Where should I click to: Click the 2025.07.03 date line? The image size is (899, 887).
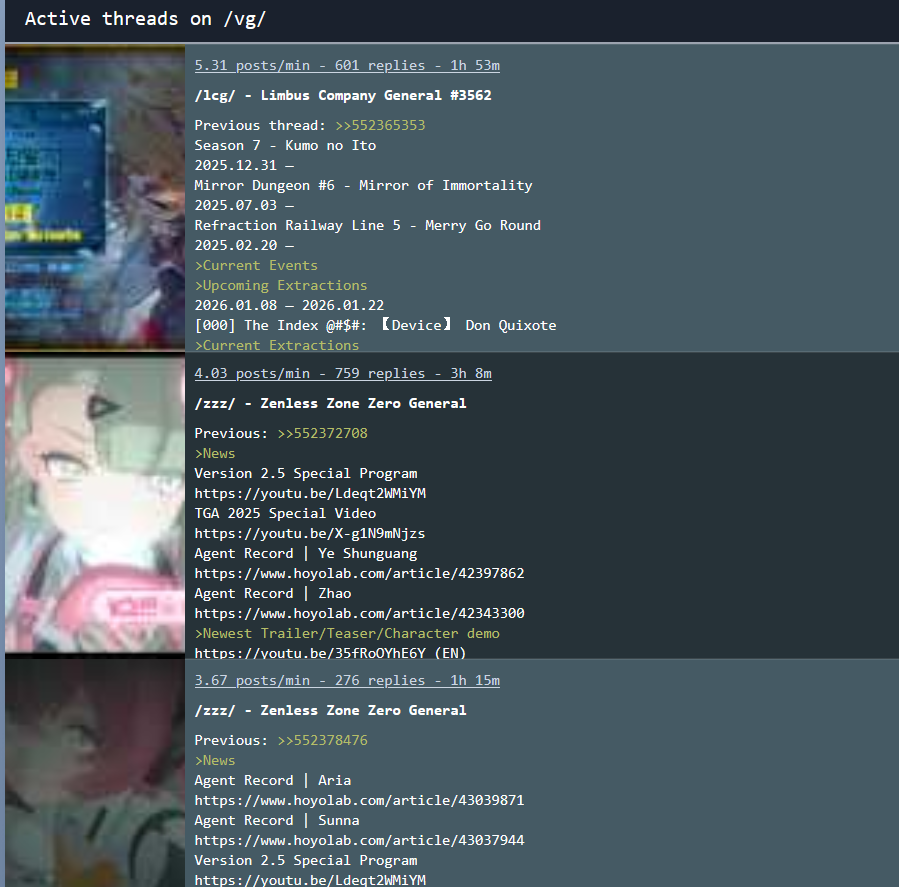pos(244,205)
